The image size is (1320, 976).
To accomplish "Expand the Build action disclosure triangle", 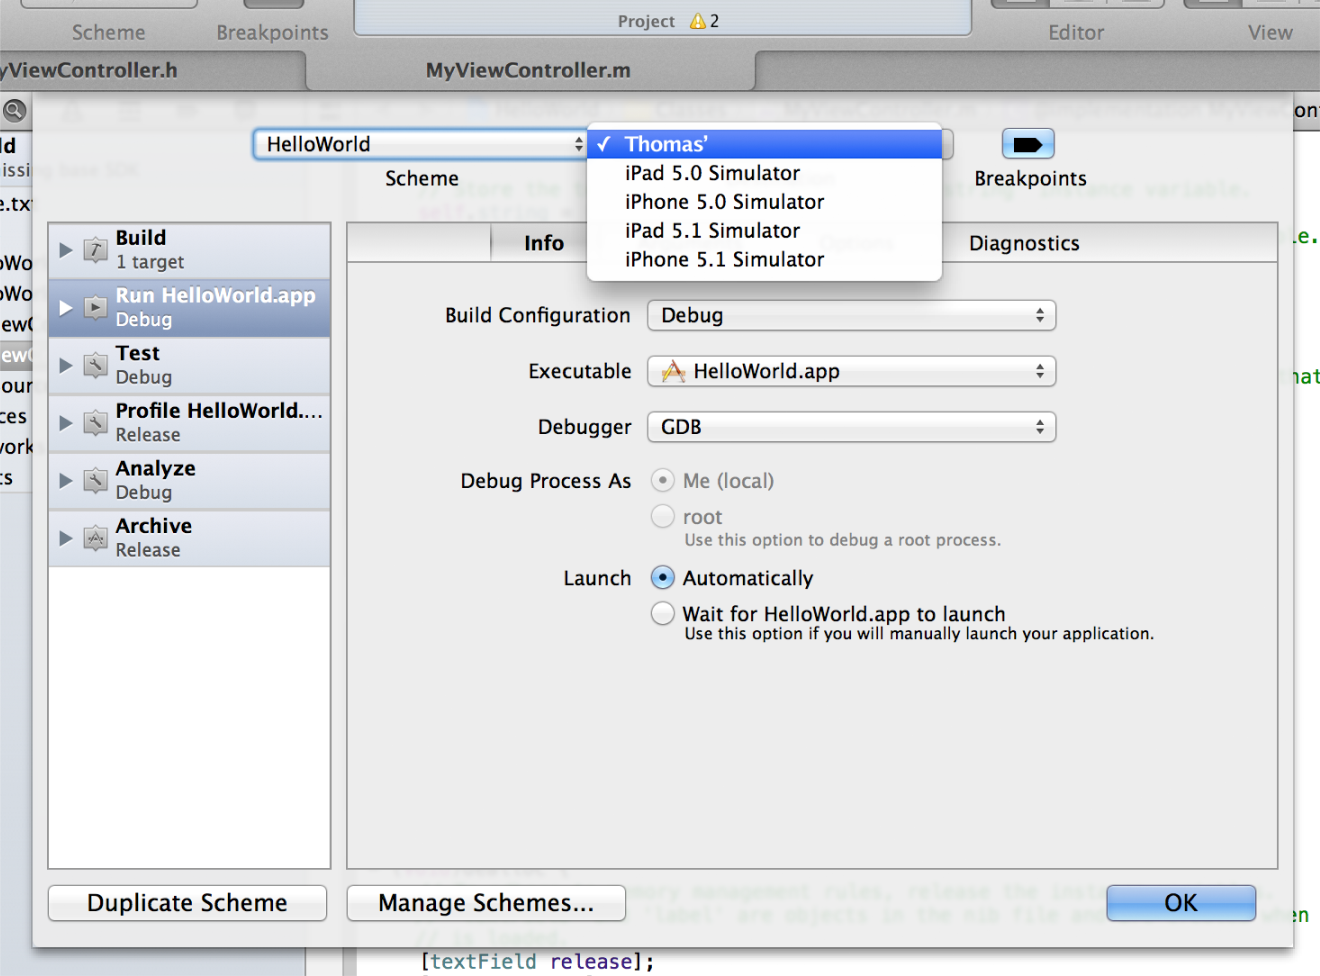I will tap(65, 250).
